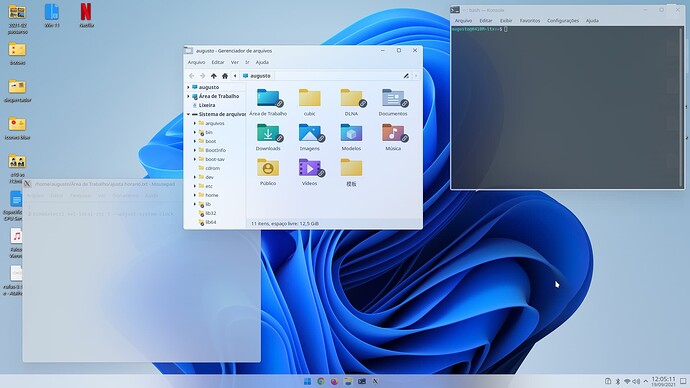Expand the Área de Trabalho tree node
Screen dimensions: 690x388
click(188, 96)
